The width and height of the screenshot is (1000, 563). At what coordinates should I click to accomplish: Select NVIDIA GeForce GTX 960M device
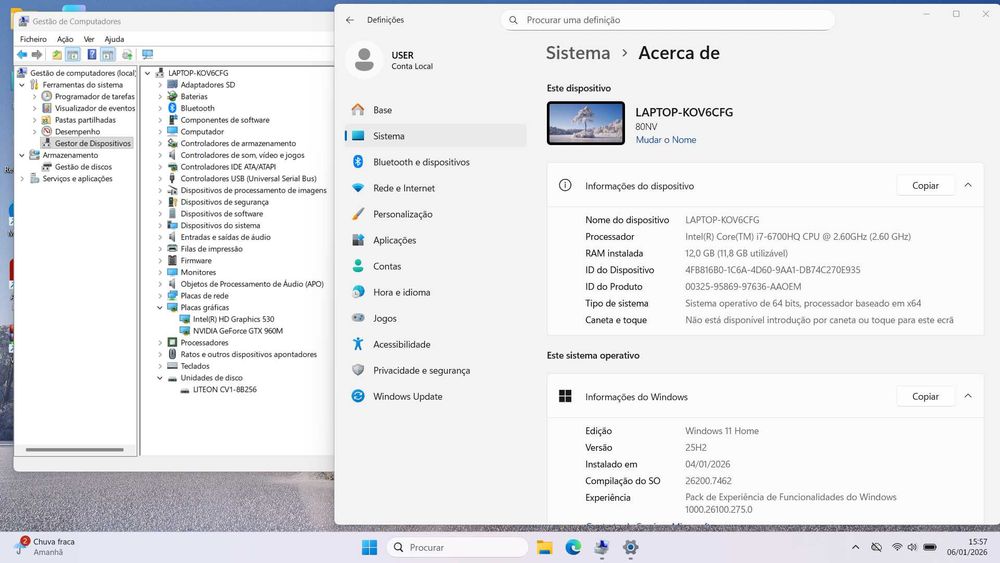pyautogui.click(x=237, y=331)
